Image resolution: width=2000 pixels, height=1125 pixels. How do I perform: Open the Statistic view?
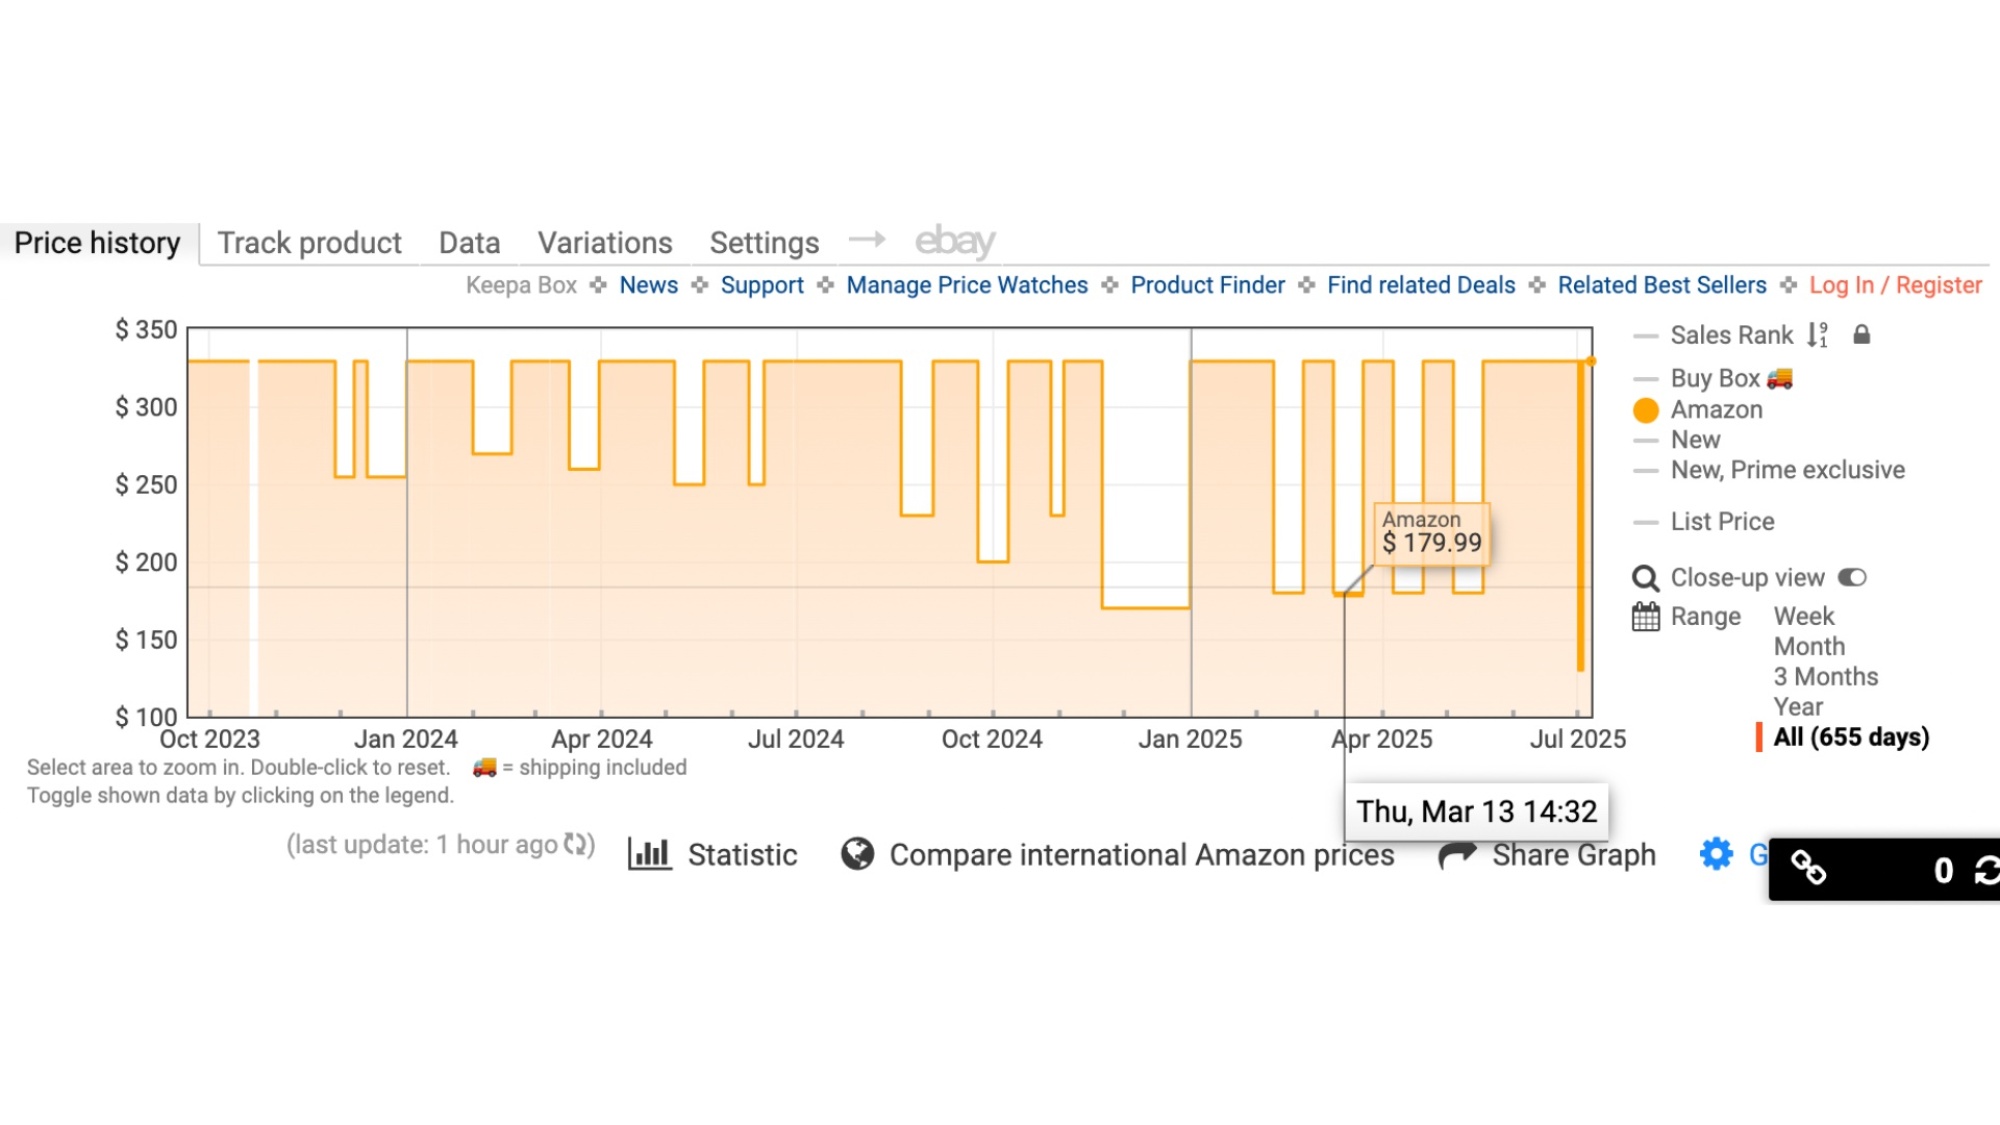click(x=742, y=855)
